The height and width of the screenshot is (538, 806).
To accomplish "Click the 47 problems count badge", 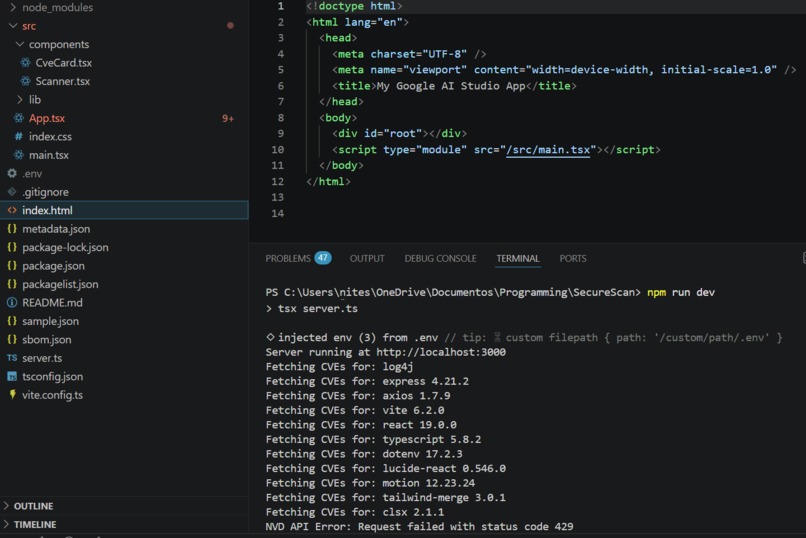I will (323, 258).
